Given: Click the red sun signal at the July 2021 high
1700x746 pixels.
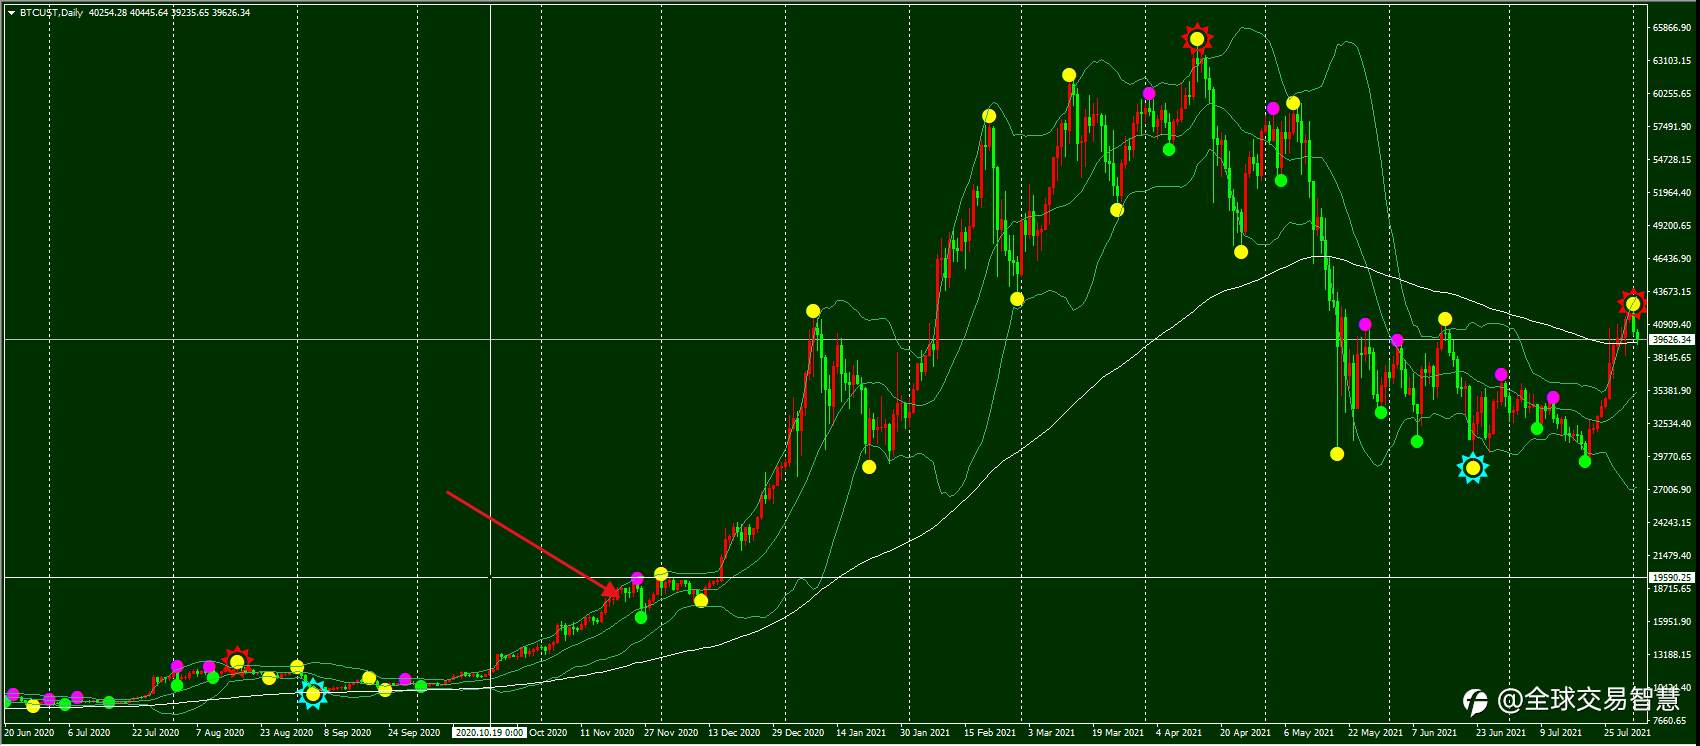Looking at the screenshot, I should point(1633,303).
